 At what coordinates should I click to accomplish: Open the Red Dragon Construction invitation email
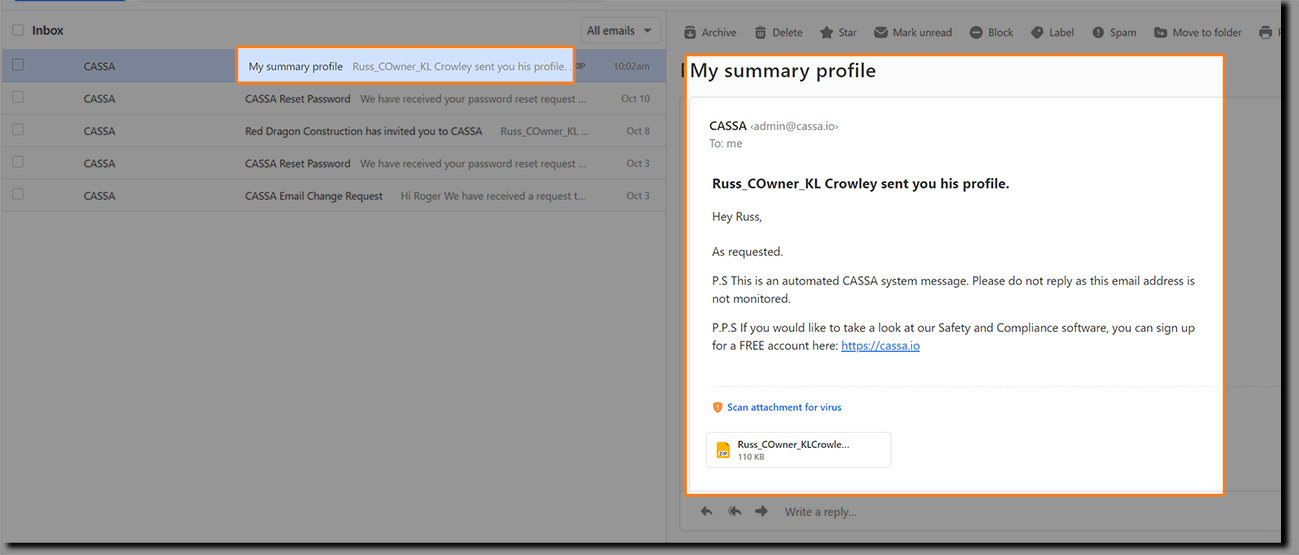pyautogui.click(x=363, y=131)
